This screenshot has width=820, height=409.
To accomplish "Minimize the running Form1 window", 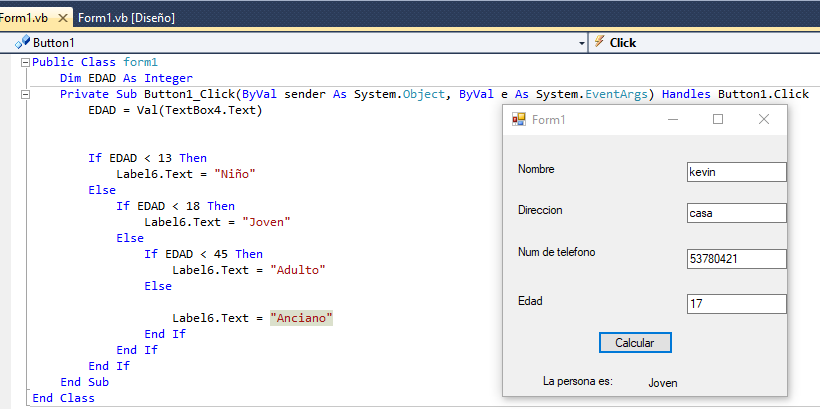I will [x=673, y=119].
